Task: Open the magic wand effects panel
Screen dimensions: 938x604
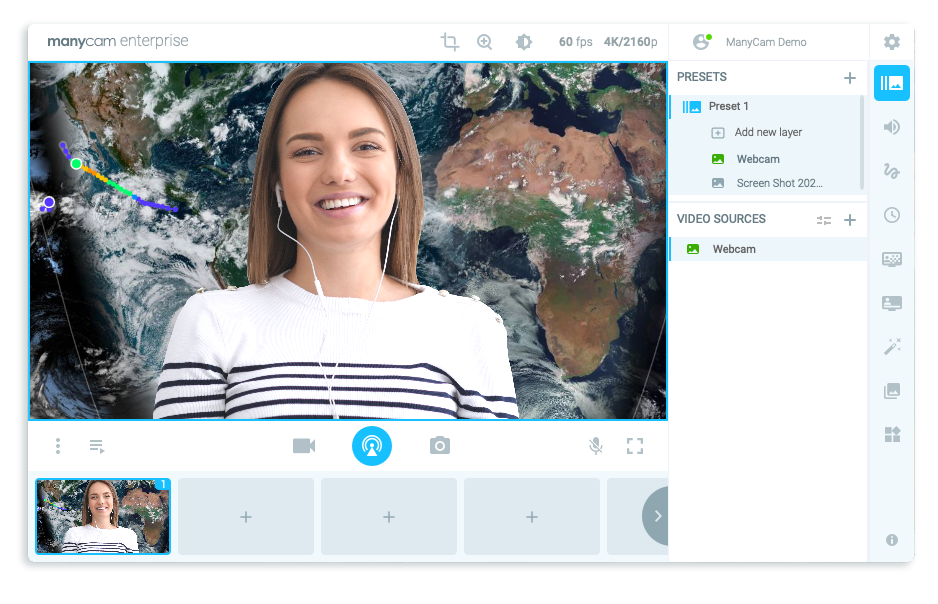Action: point(891,347)
